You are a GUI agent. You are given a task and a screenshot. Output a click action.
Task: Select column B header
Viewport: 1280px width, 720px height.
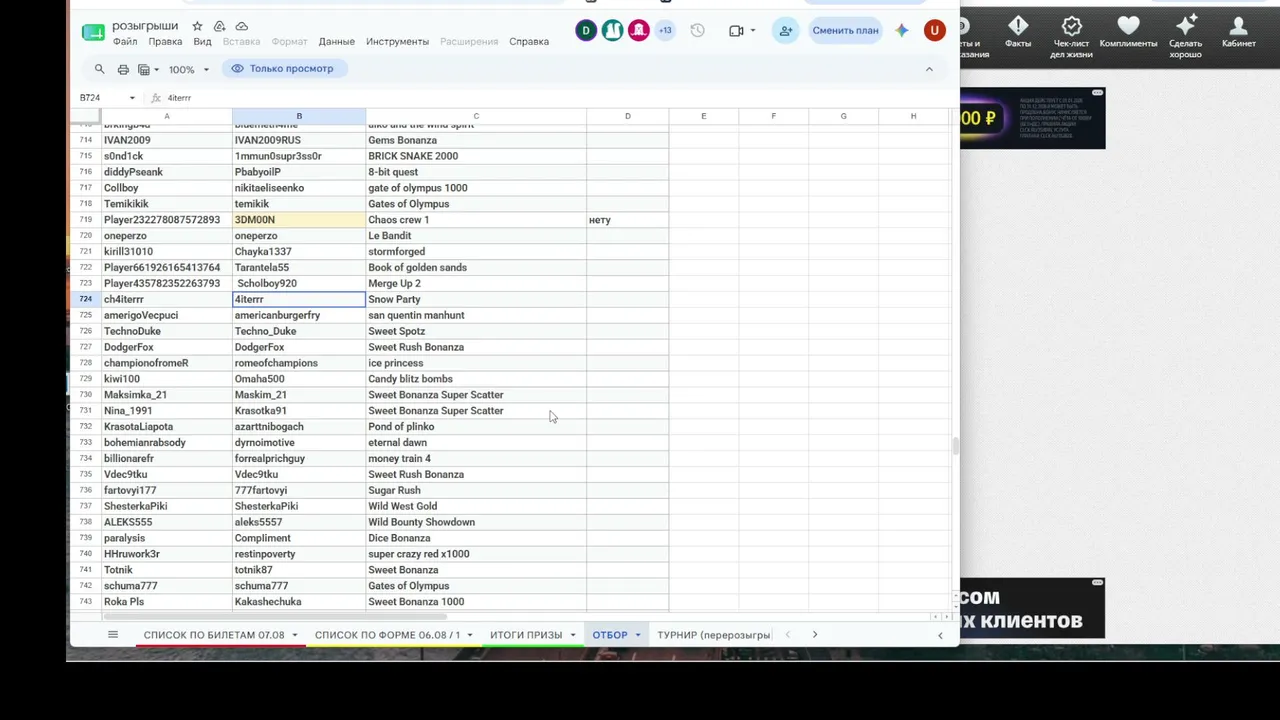[299, 116]
